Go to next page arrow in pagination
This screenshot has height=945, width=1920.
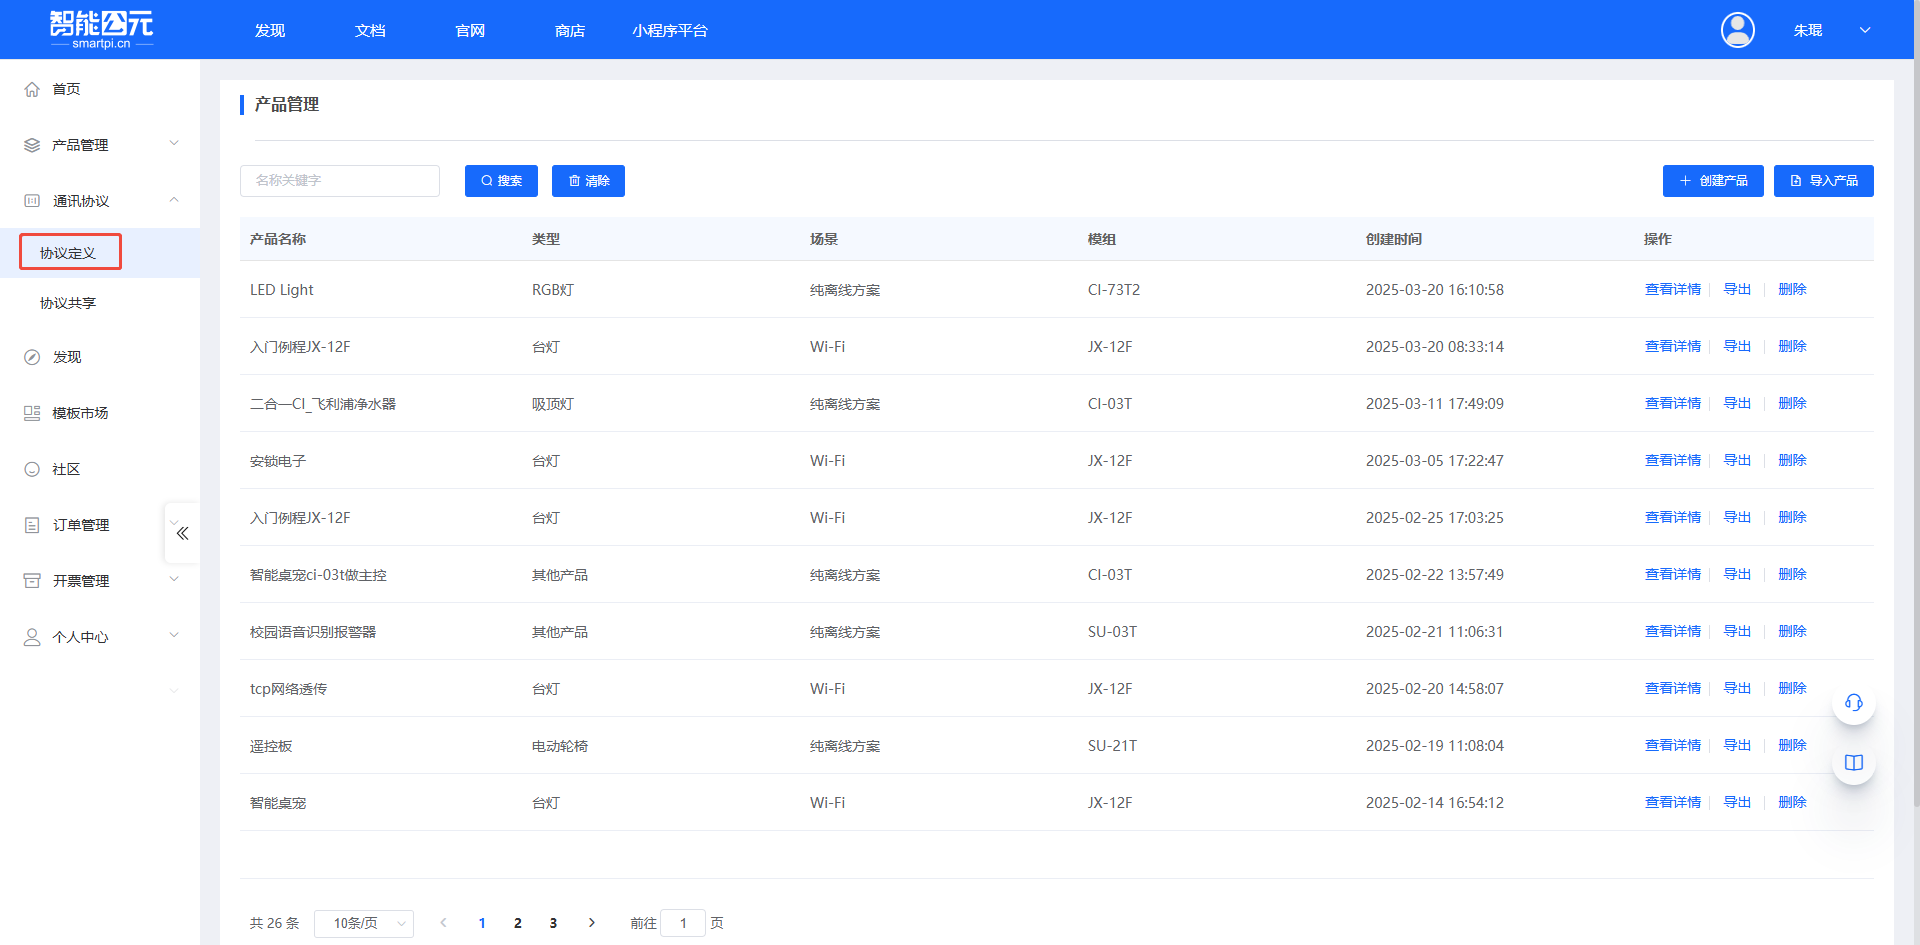(592, 923)
